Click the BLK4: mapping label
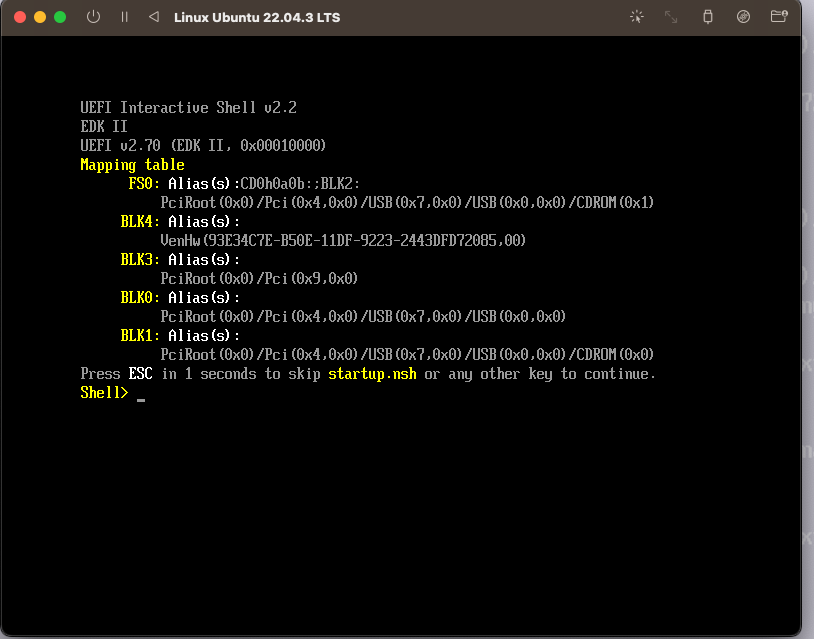The image size is (814, 639). pos(140,221)
